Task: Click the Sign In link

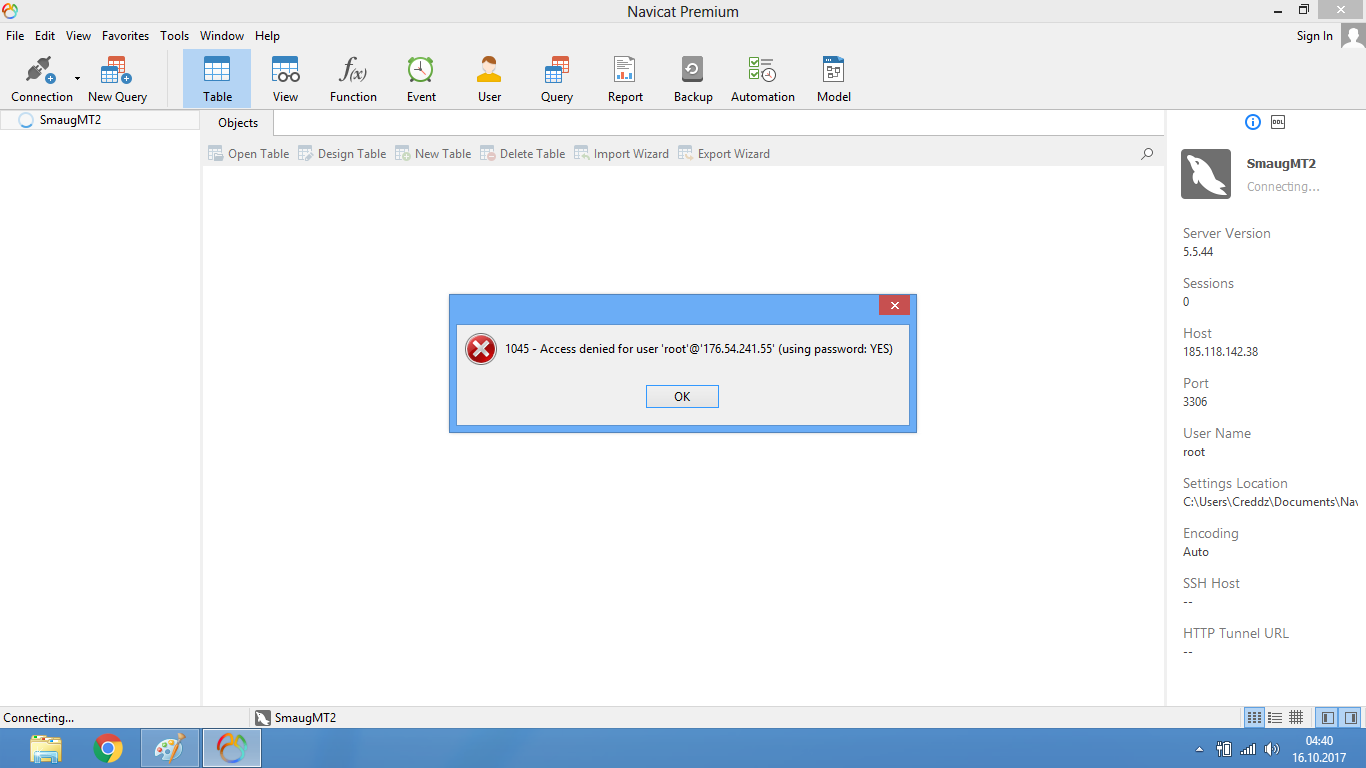Action: pos(1314,36)
